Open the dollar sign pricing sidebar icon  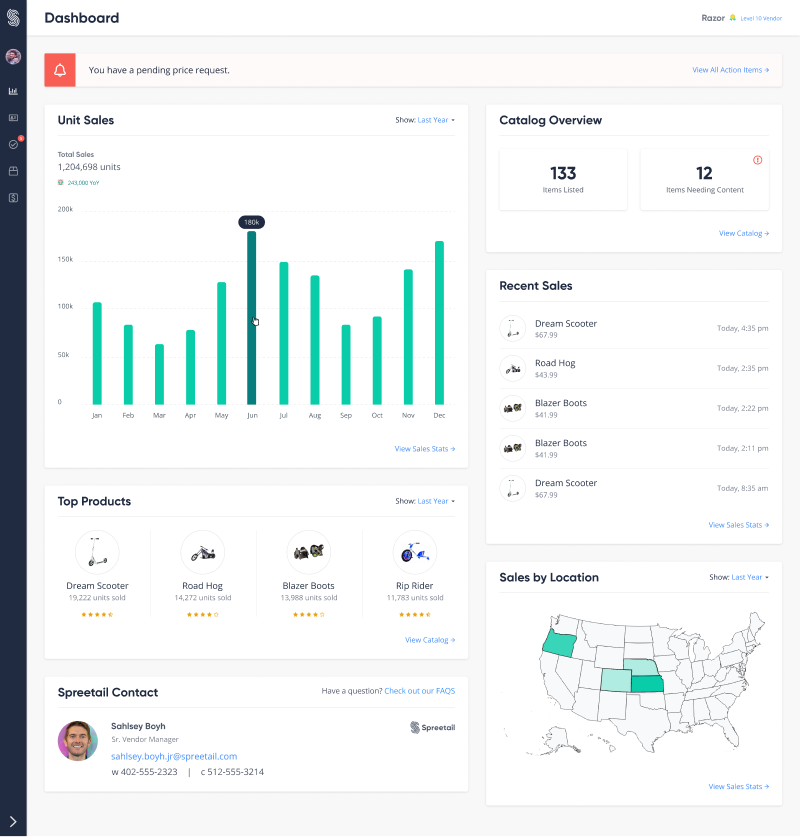point(13,198)
